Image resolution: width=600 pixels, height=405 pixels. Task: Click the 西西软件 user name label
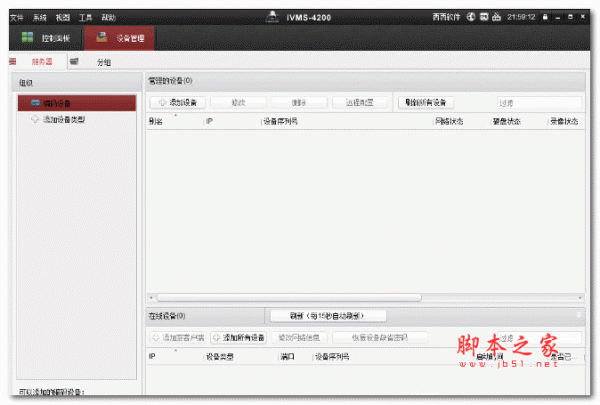pos(446,17)
